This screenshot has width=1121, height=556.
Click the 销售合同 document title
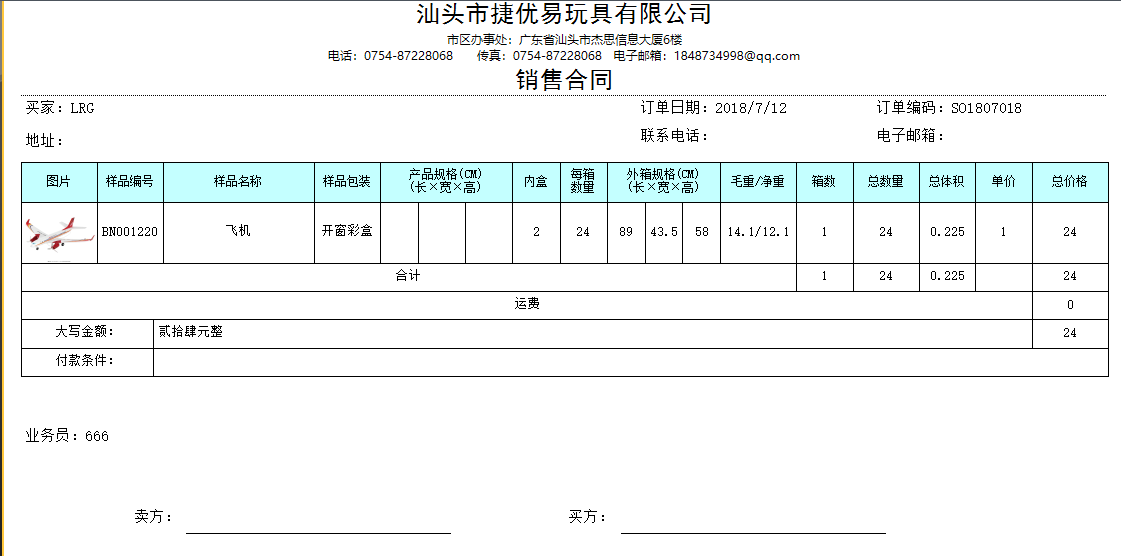564,81
